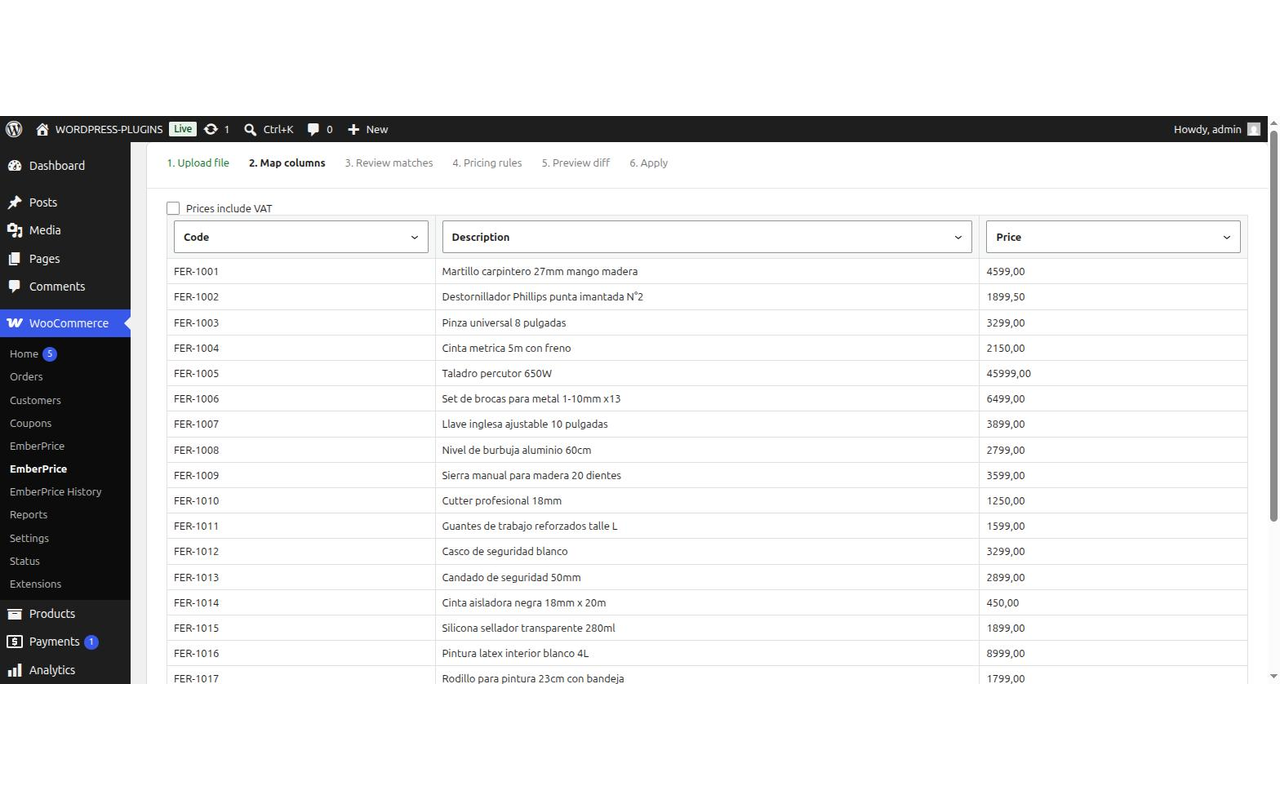
Task: Click description Pinza universal 8 pulgadas
Action: (x=504, y=323)
